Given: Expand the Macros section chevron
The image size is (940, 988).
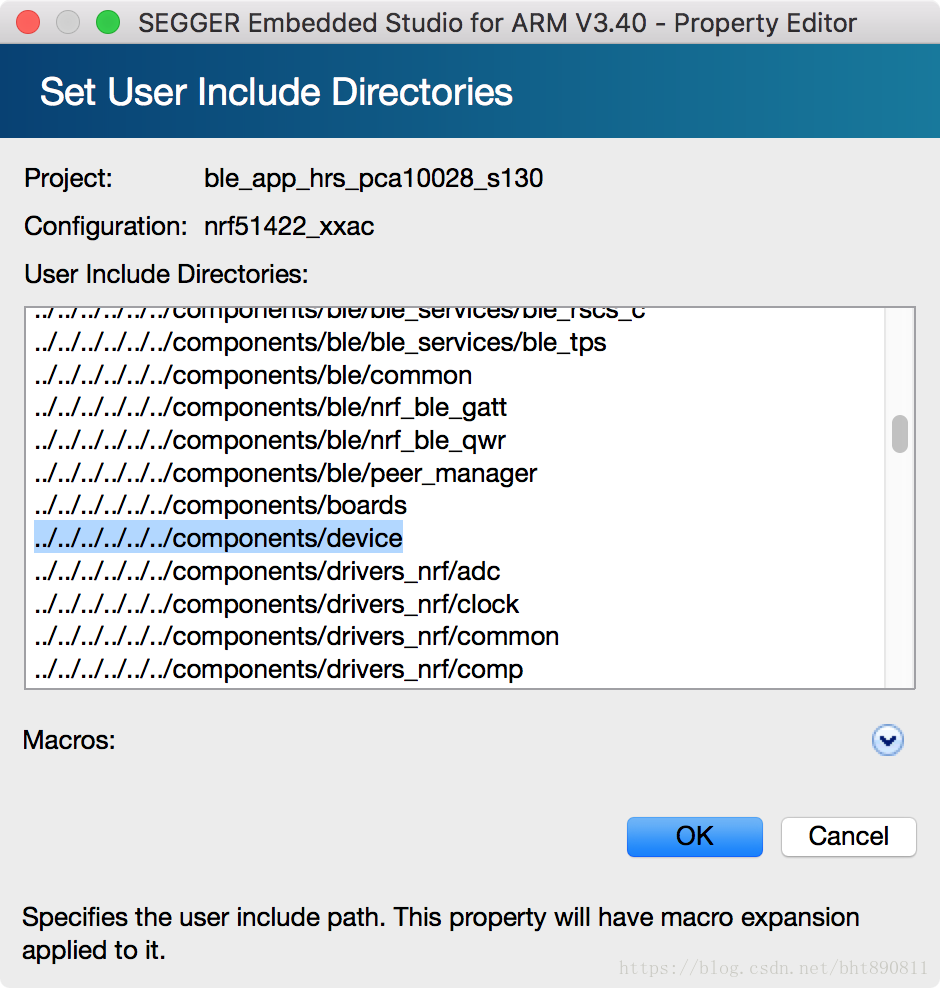Looking at the screenshot, I should [x=888, y=740].
